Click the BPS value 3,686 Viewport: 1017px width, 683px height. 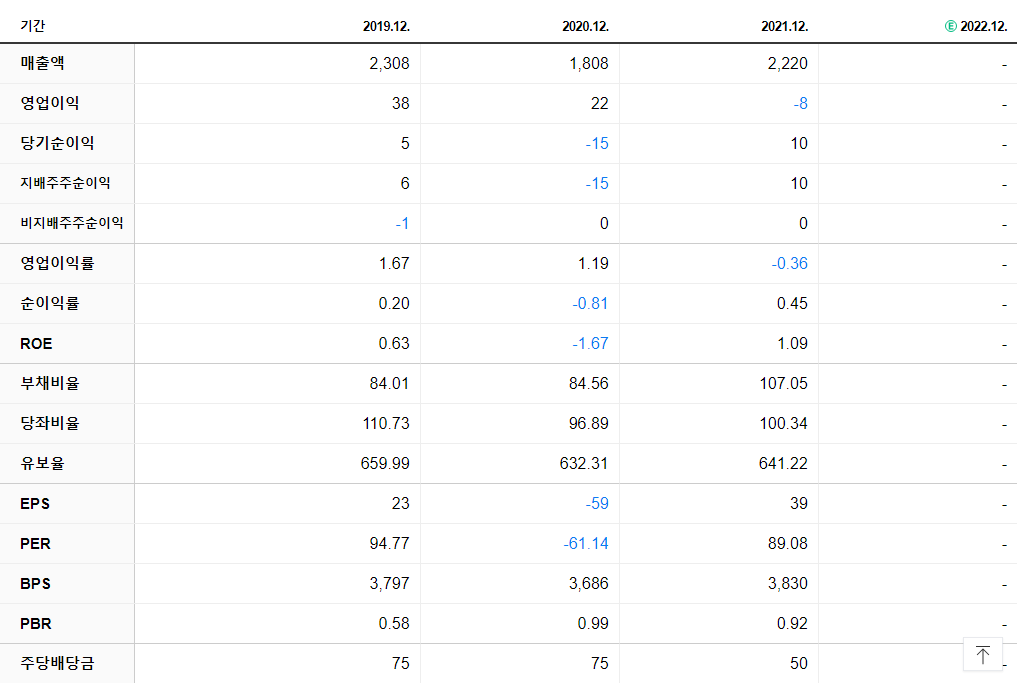(x=588, y=584)
